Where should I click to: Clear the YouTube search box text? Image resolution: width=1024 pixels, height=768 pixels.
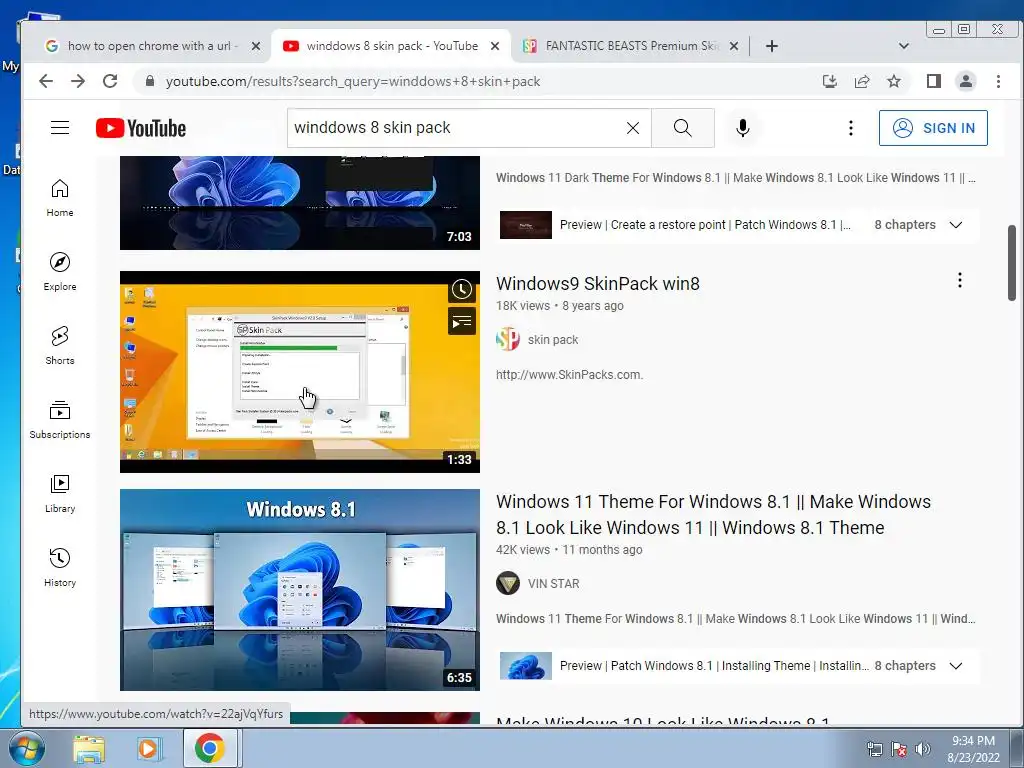point(633,128)
